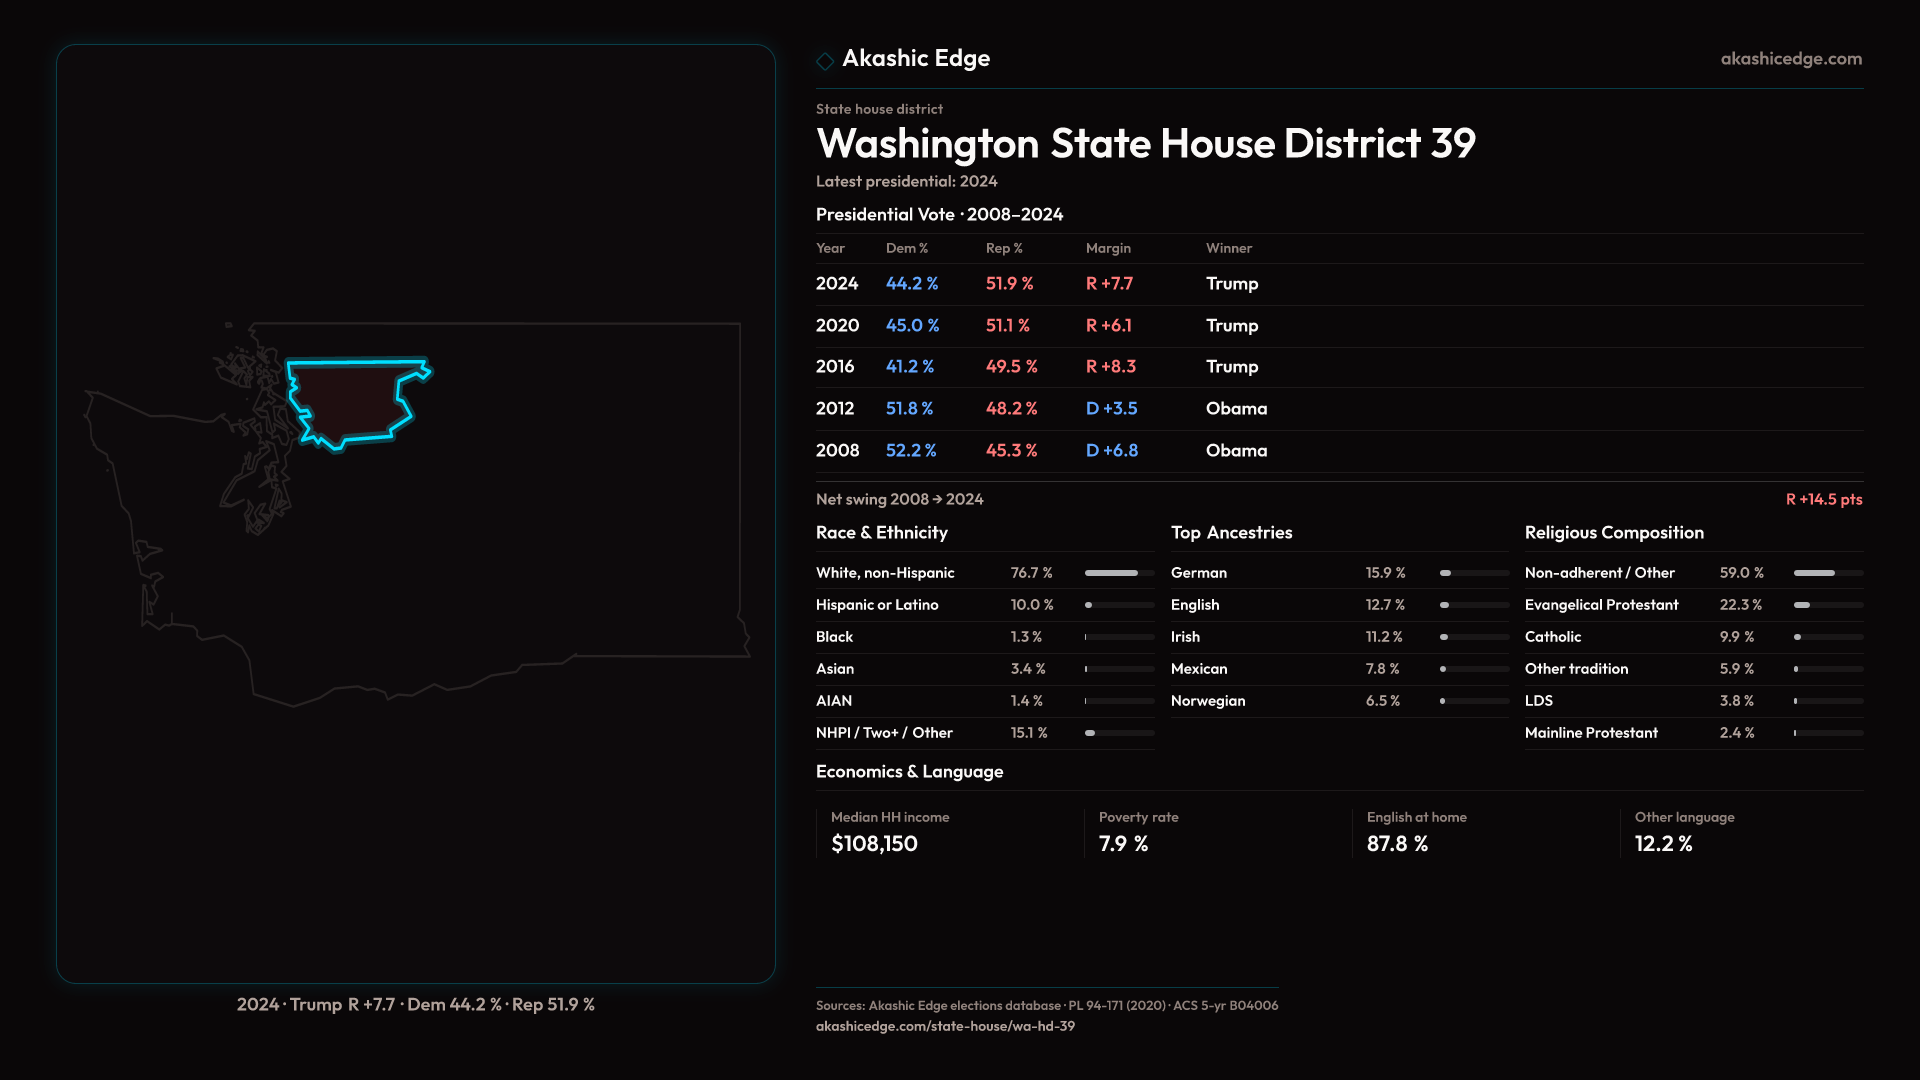Screen dimensions: 1920x1080
Task: Click the Race & Ethnicity section heading
Action: (x=881, y=533)
